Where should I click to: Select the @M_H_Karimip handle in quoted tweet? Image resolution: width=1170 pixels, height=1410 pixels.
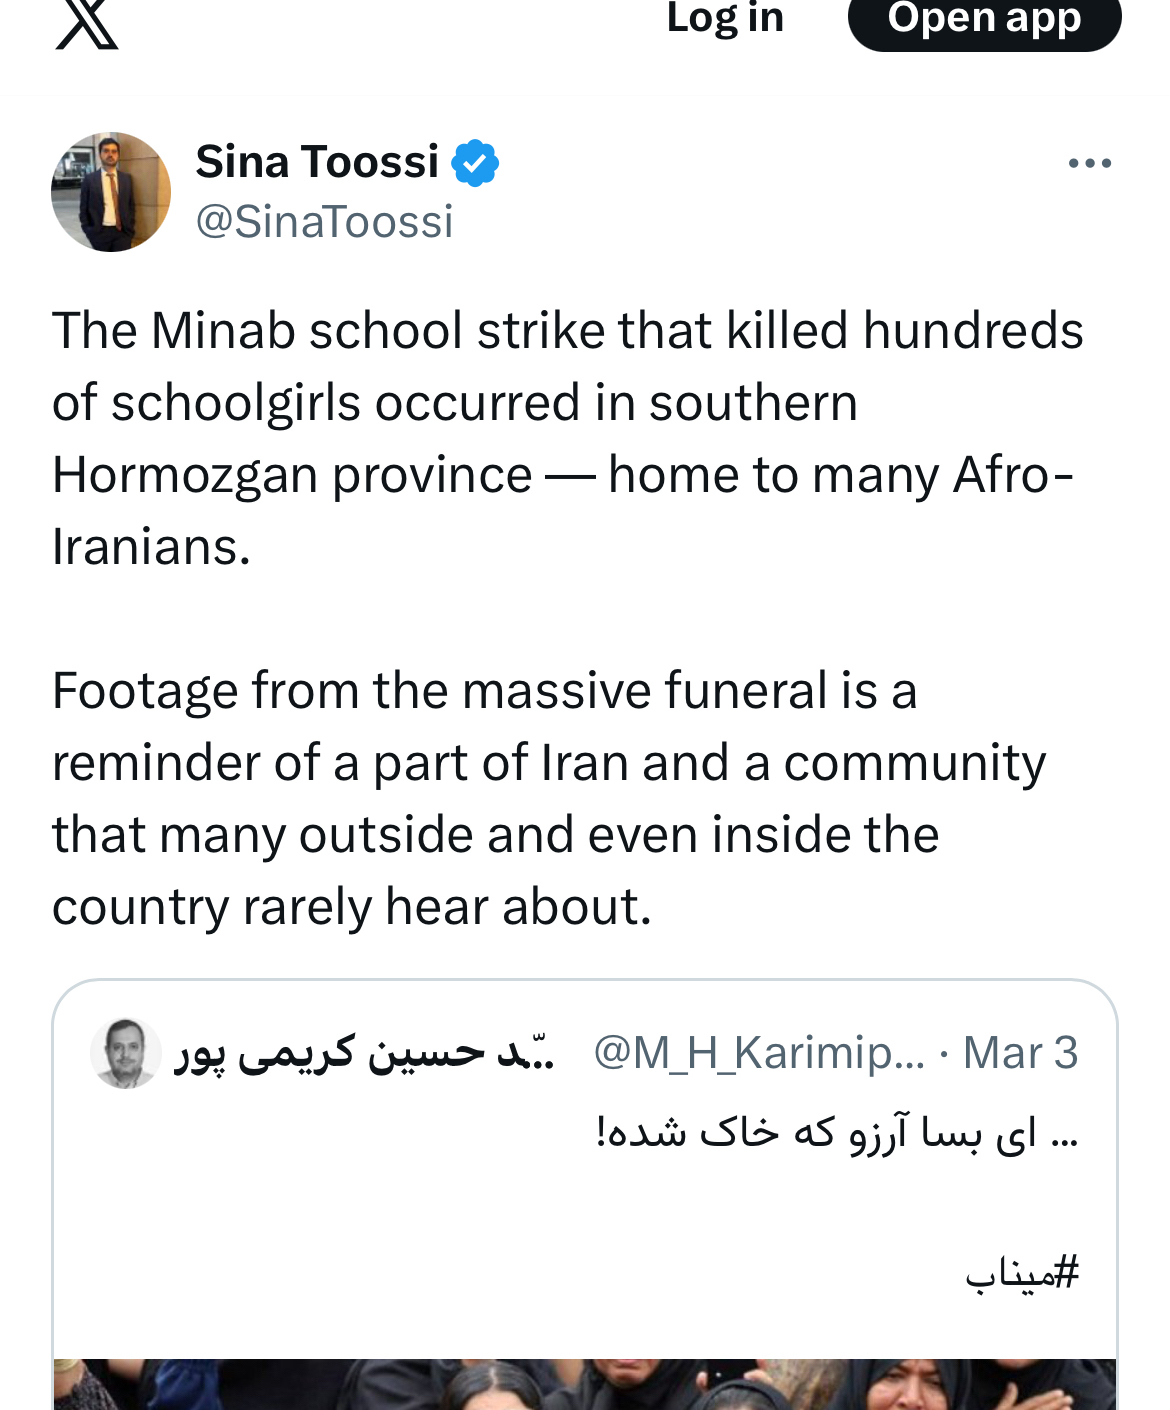[x=759, y=1053]
